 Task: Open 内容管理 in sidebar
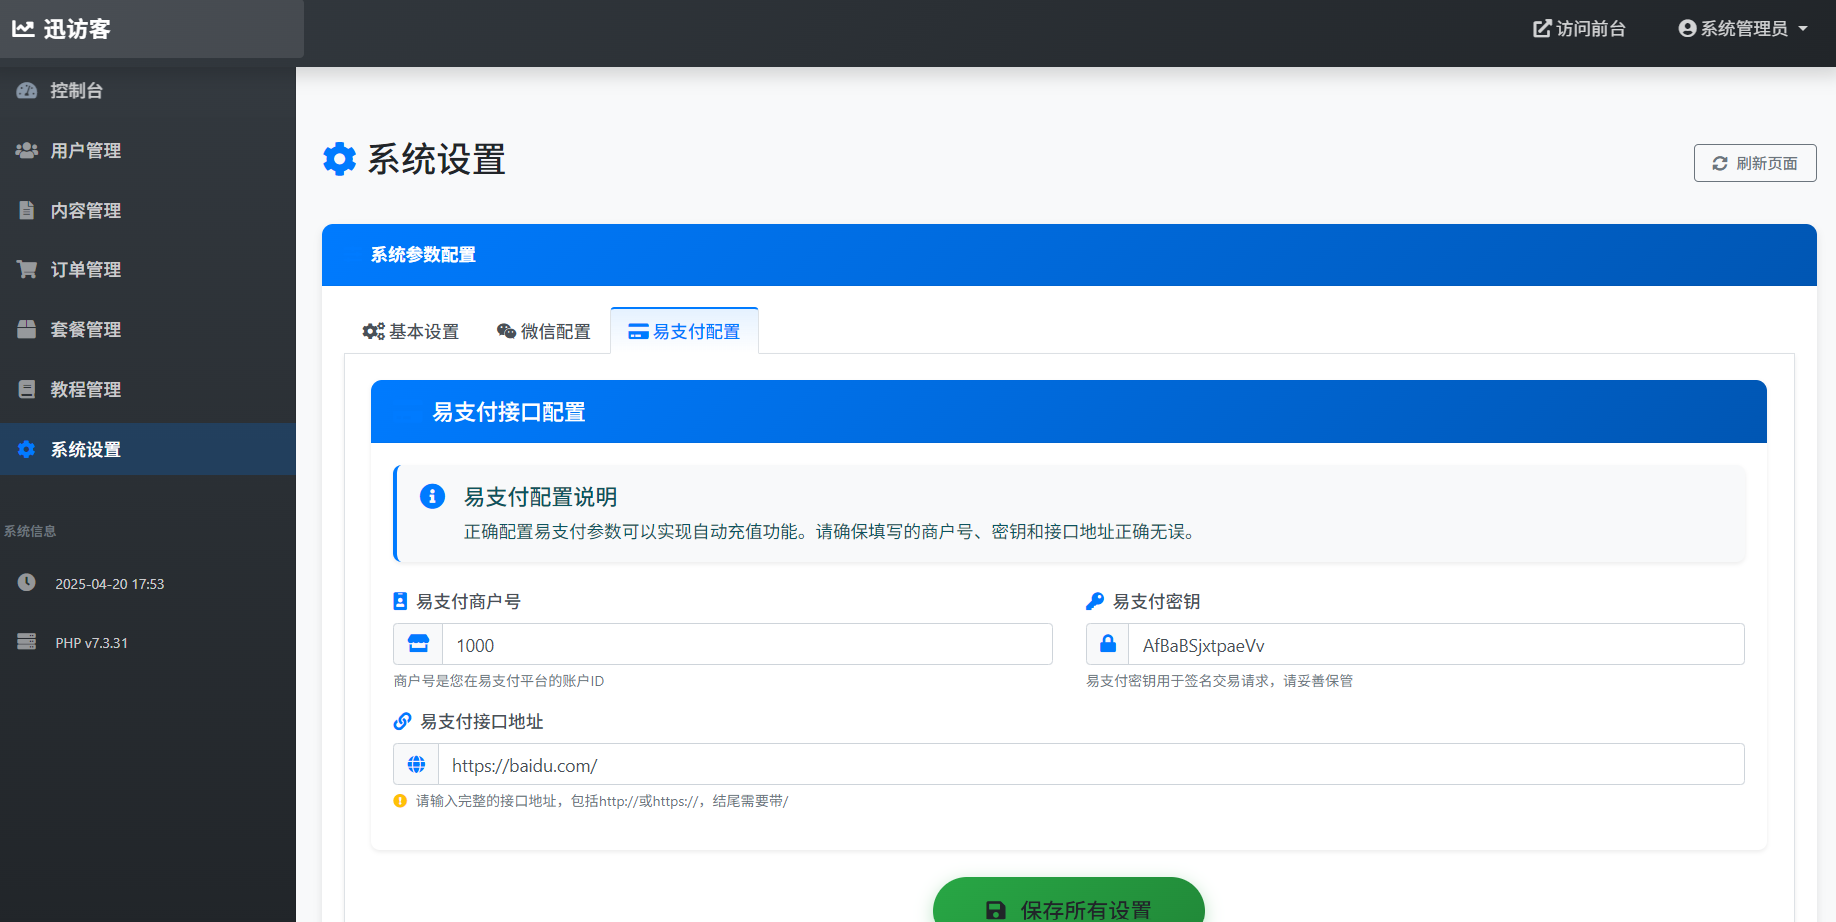pos(148,211)
